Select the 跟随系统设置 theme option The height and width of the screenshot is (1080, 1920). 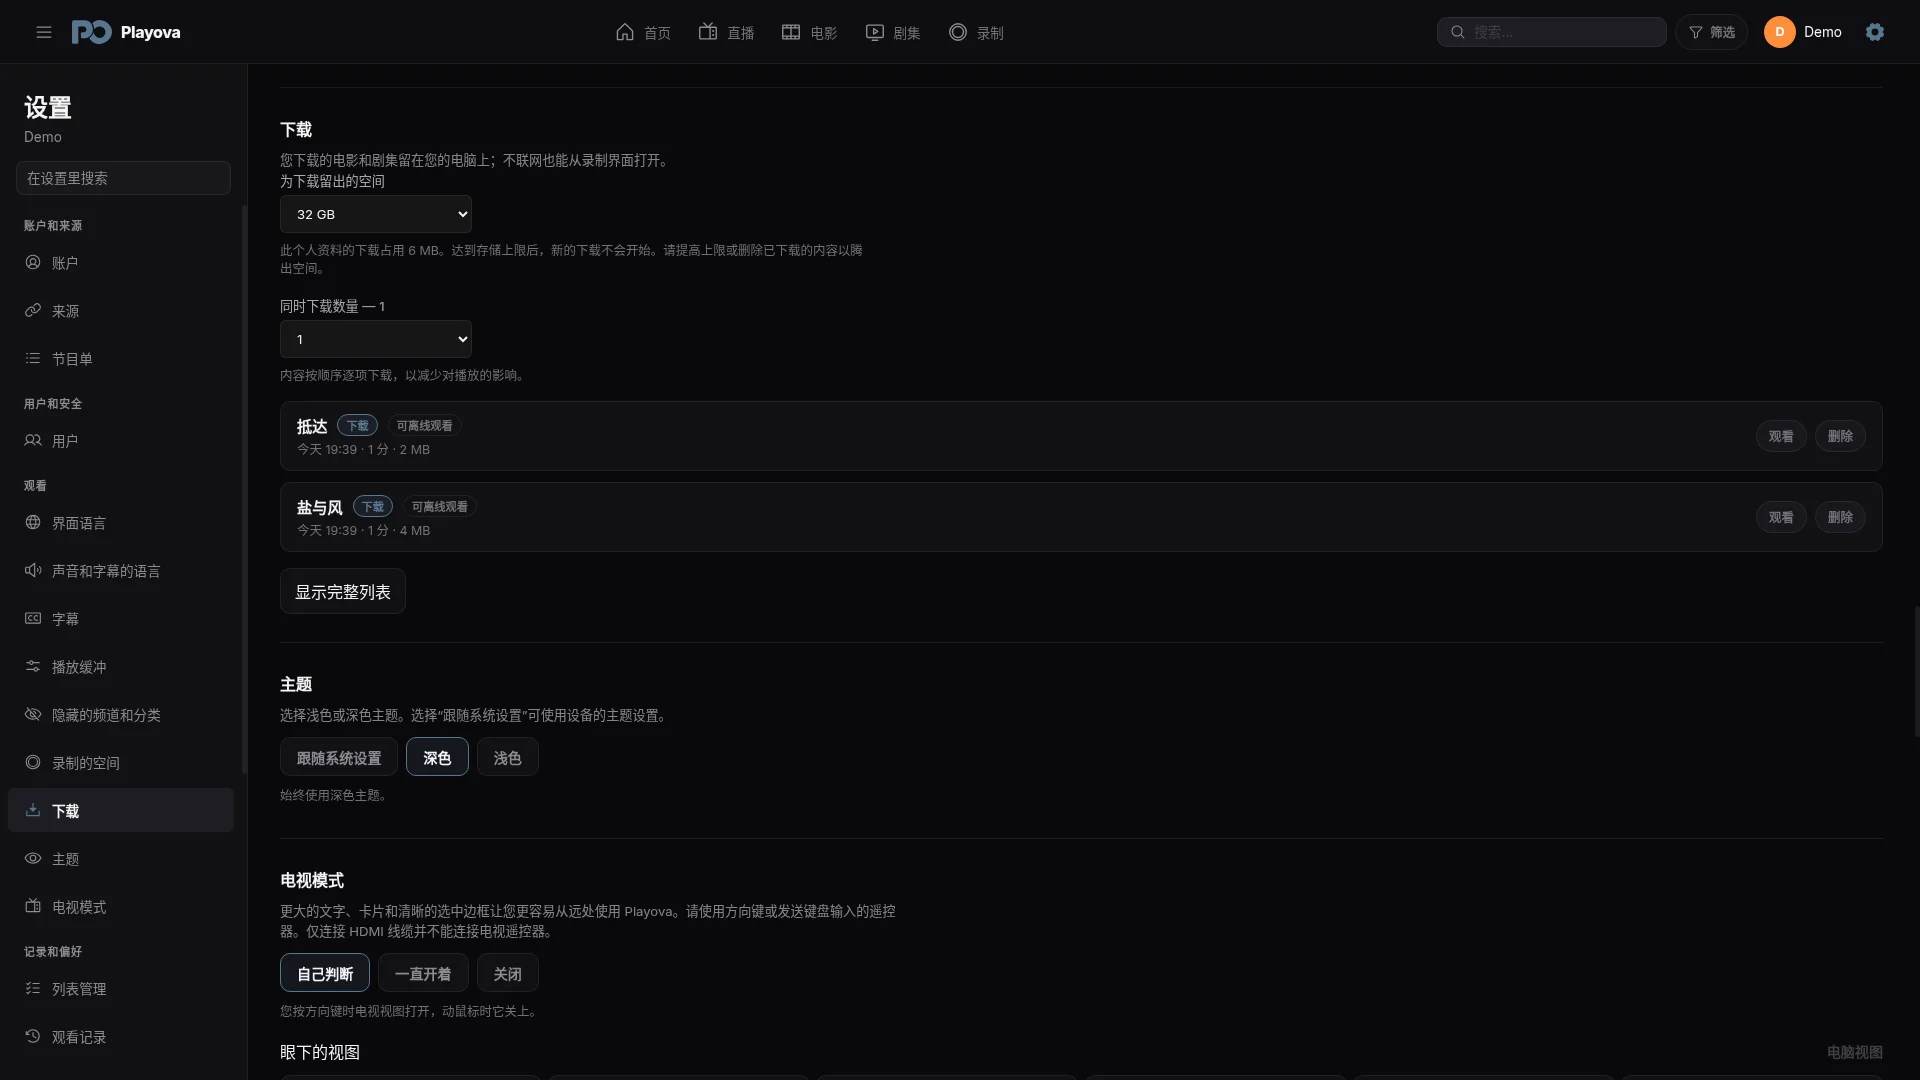(339, 757)
